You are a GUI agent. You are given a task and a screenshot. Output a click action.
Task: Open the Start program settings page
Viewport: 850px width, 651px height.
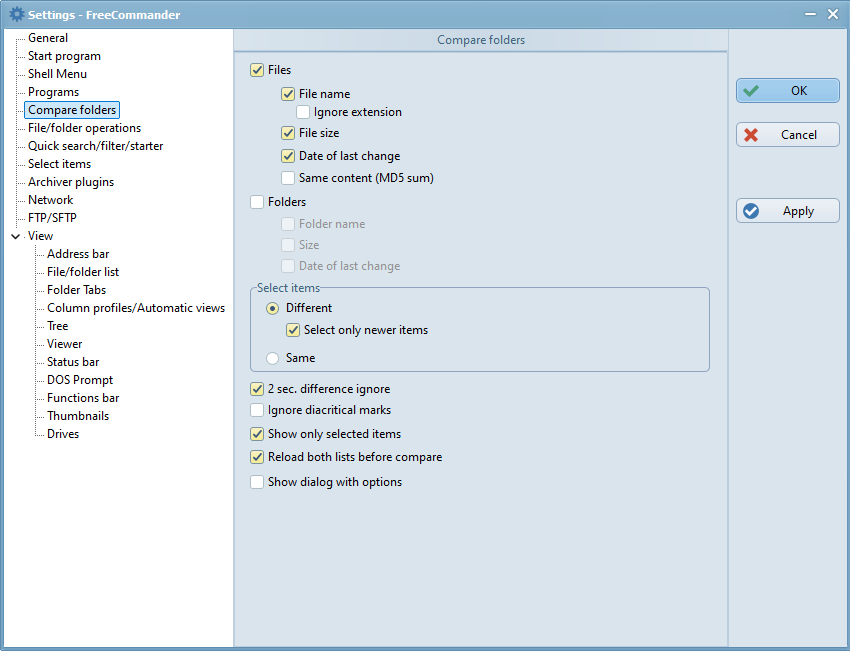(x=64, y=56)
